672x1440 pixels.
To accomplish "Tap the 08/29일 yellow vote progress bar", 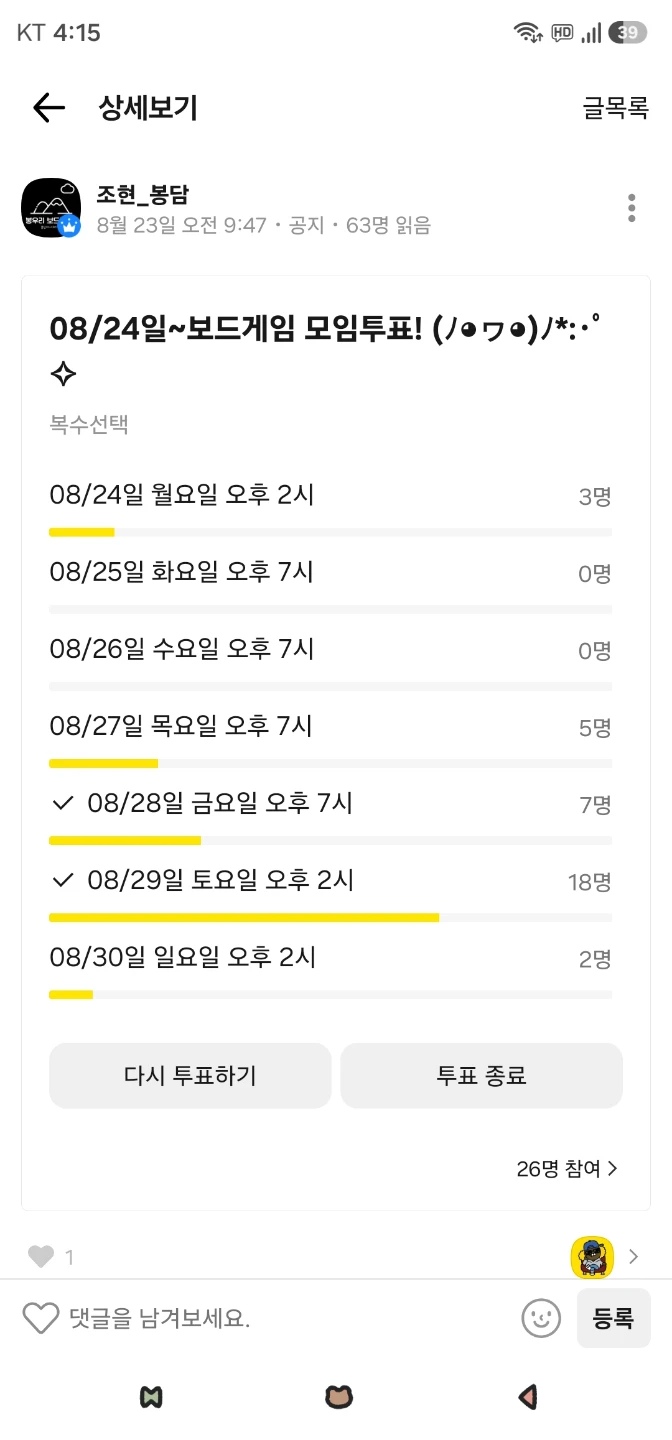I will (244, 917).
